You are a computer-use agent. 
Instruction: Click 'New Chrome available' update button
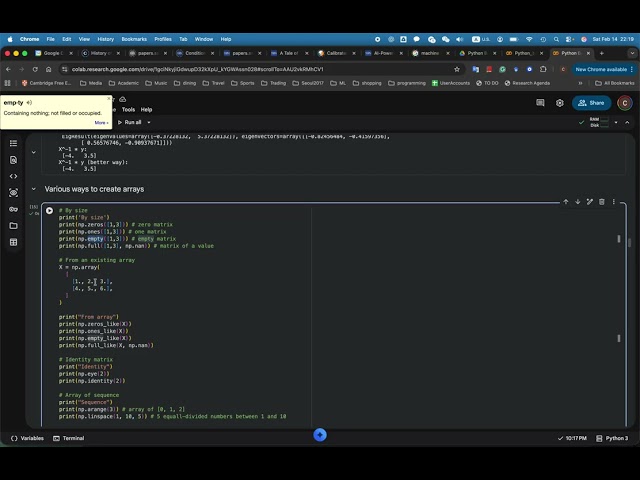tap(603, 69)
